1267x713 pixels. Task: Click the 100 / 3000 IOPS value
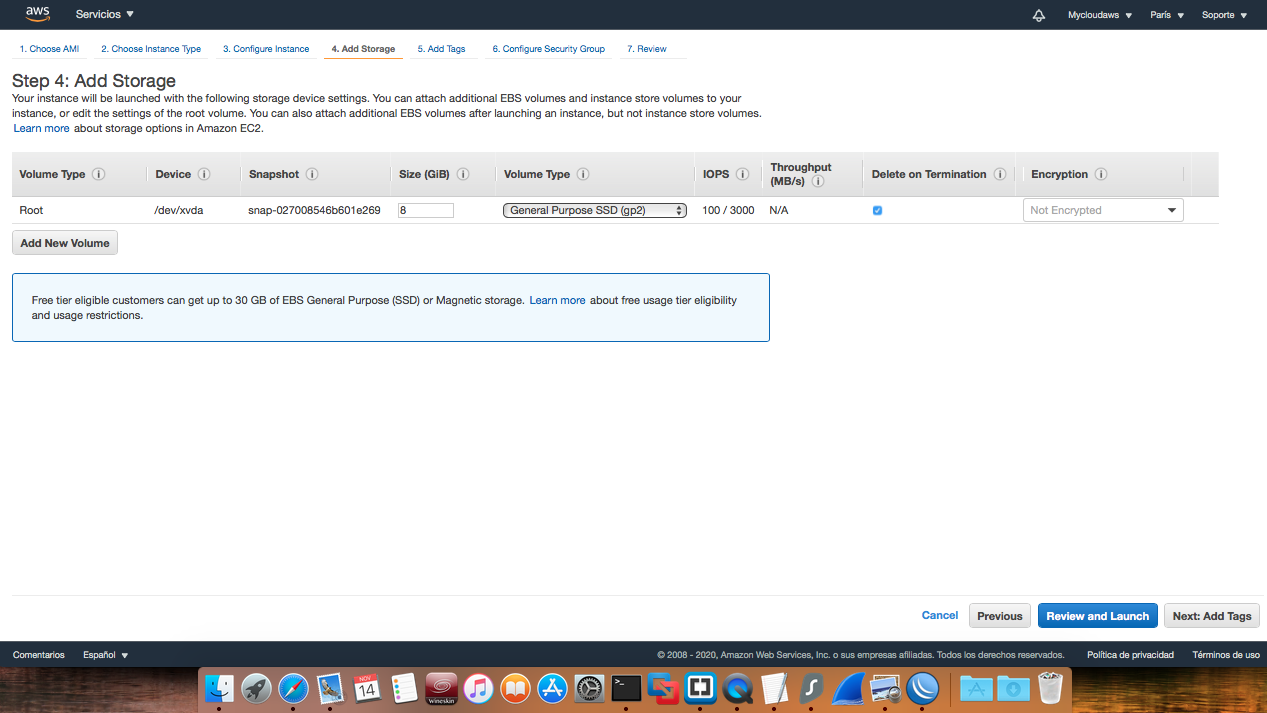click(x=729, y=210)
